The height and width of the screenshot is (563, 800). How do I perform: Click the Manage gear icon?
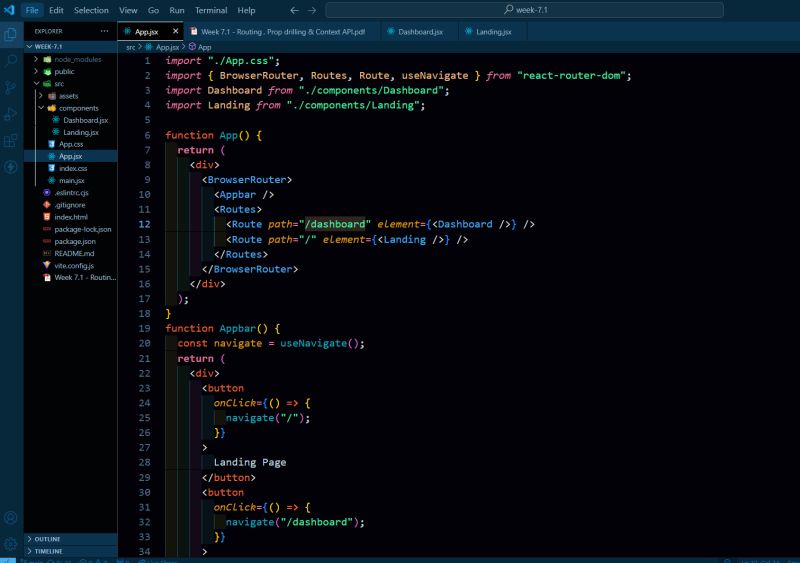pos(11,544)
